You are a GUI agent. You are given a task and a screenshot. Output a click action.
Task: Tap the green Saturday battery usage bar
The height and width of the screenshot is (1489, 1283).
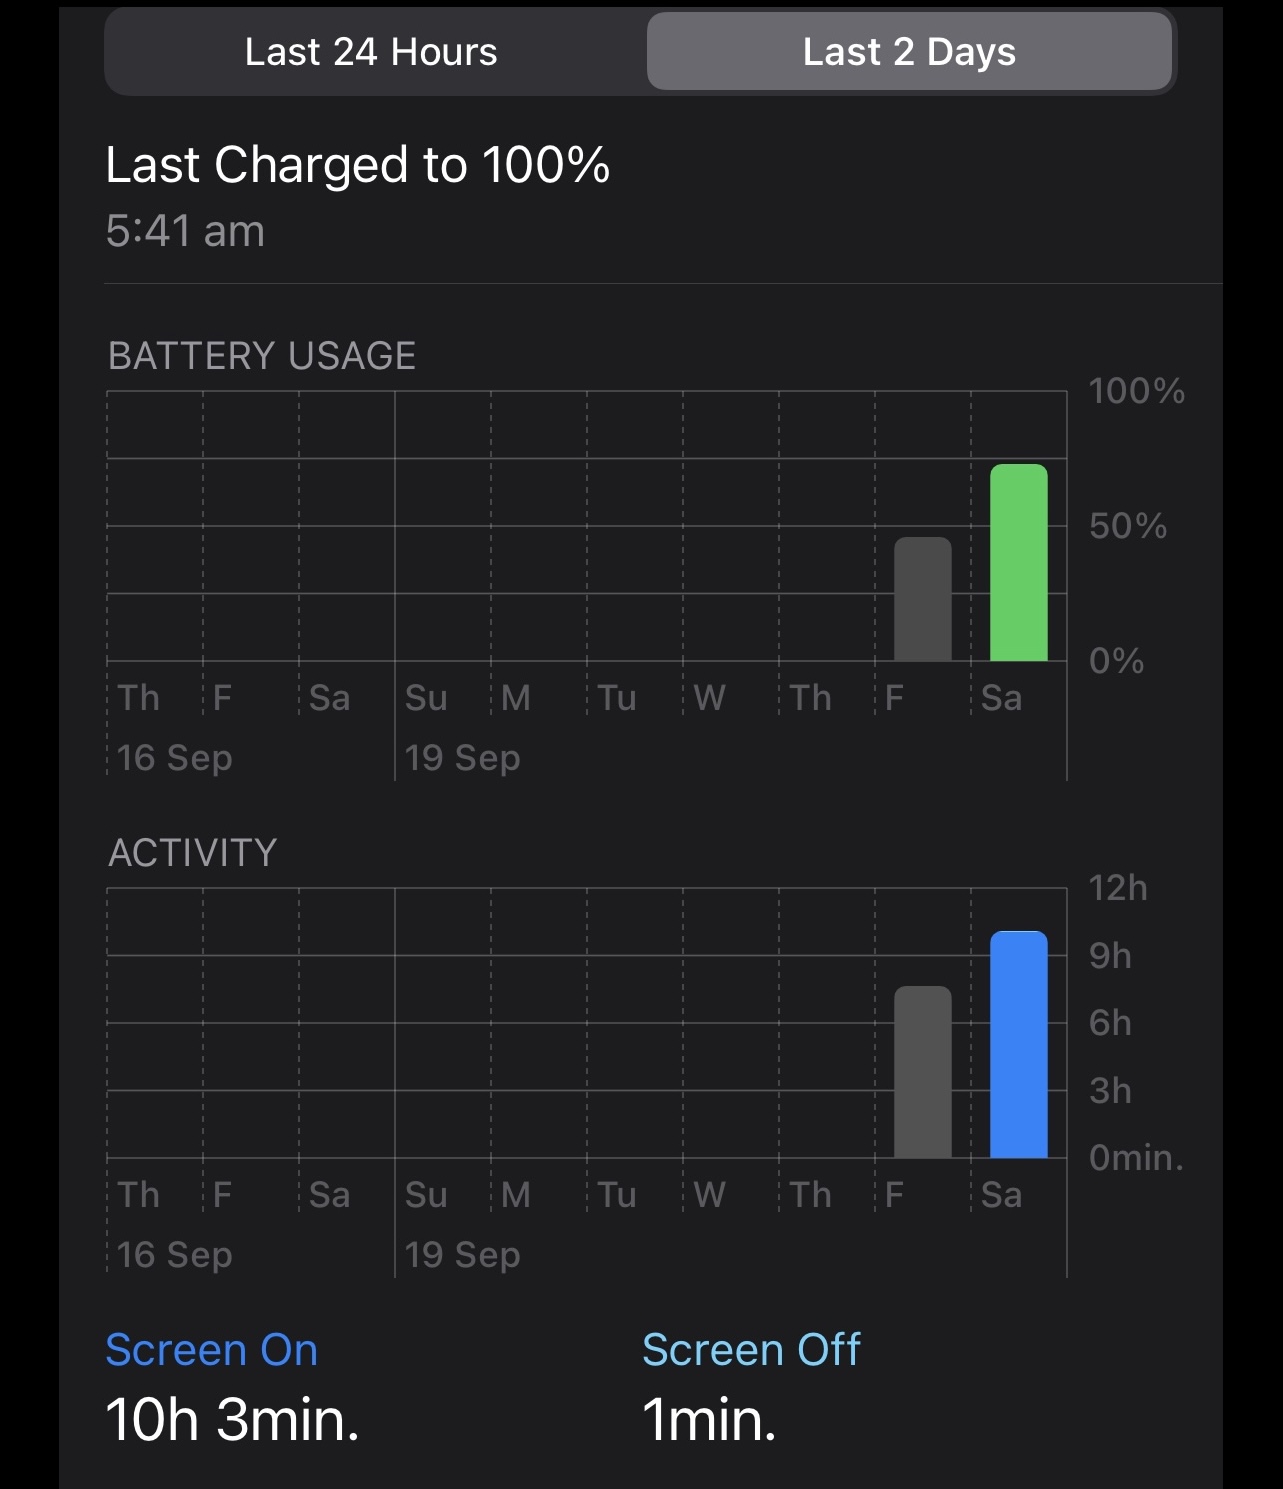(x=1018, y=562)
